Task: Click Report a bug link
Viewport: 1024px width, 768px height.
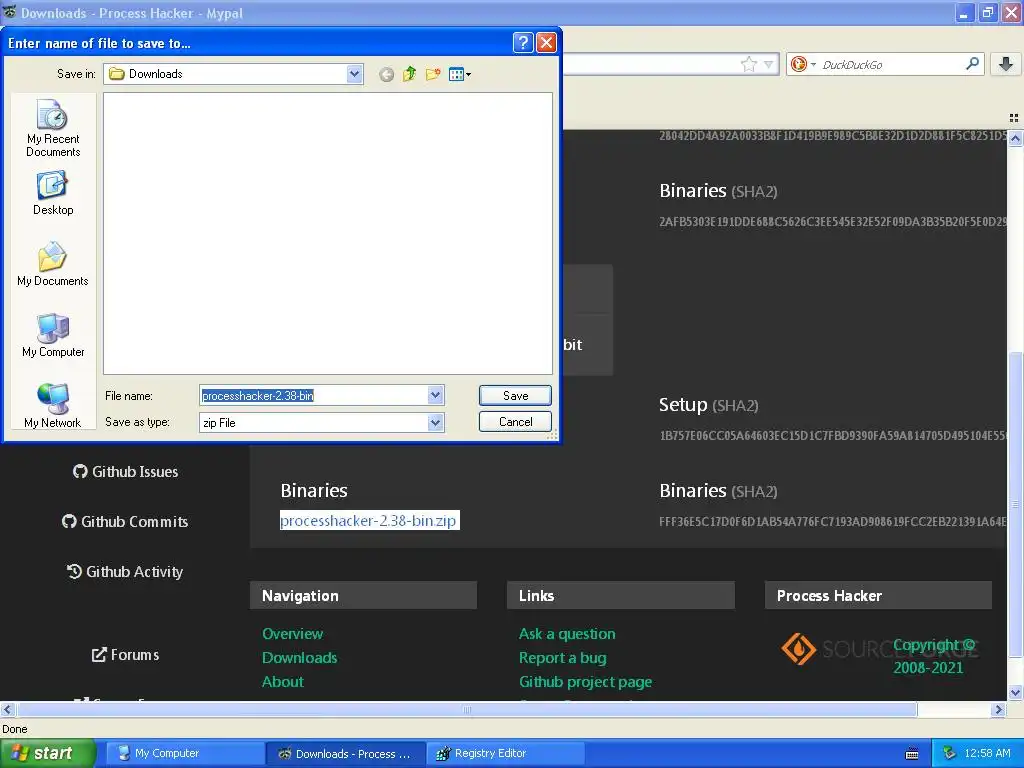Action: 562,658
